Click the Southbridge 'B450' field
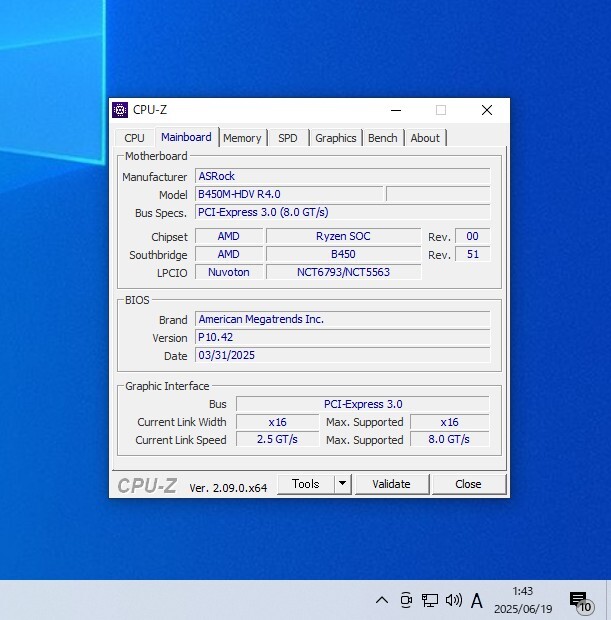The image size is (611, 620). (x=343, y=254)
